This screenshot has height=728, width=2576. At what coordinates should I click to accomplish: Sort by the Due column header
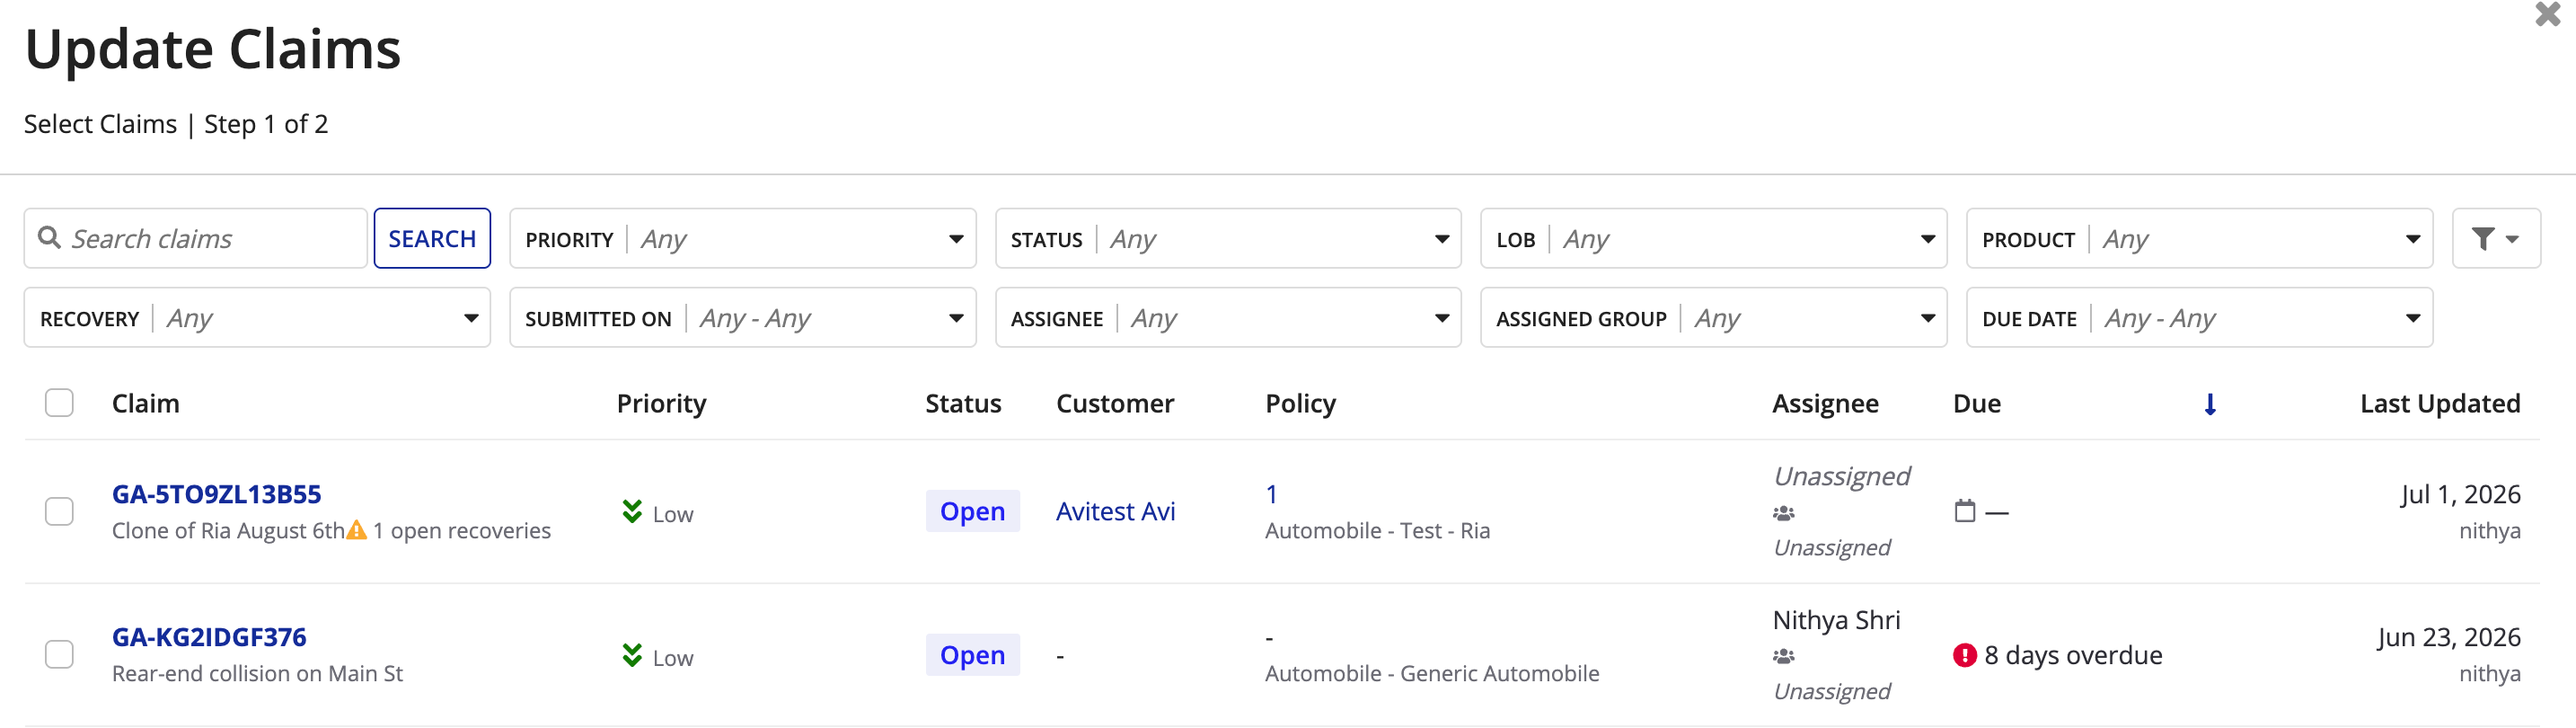pyautogui.click(x=1977, y=403)
